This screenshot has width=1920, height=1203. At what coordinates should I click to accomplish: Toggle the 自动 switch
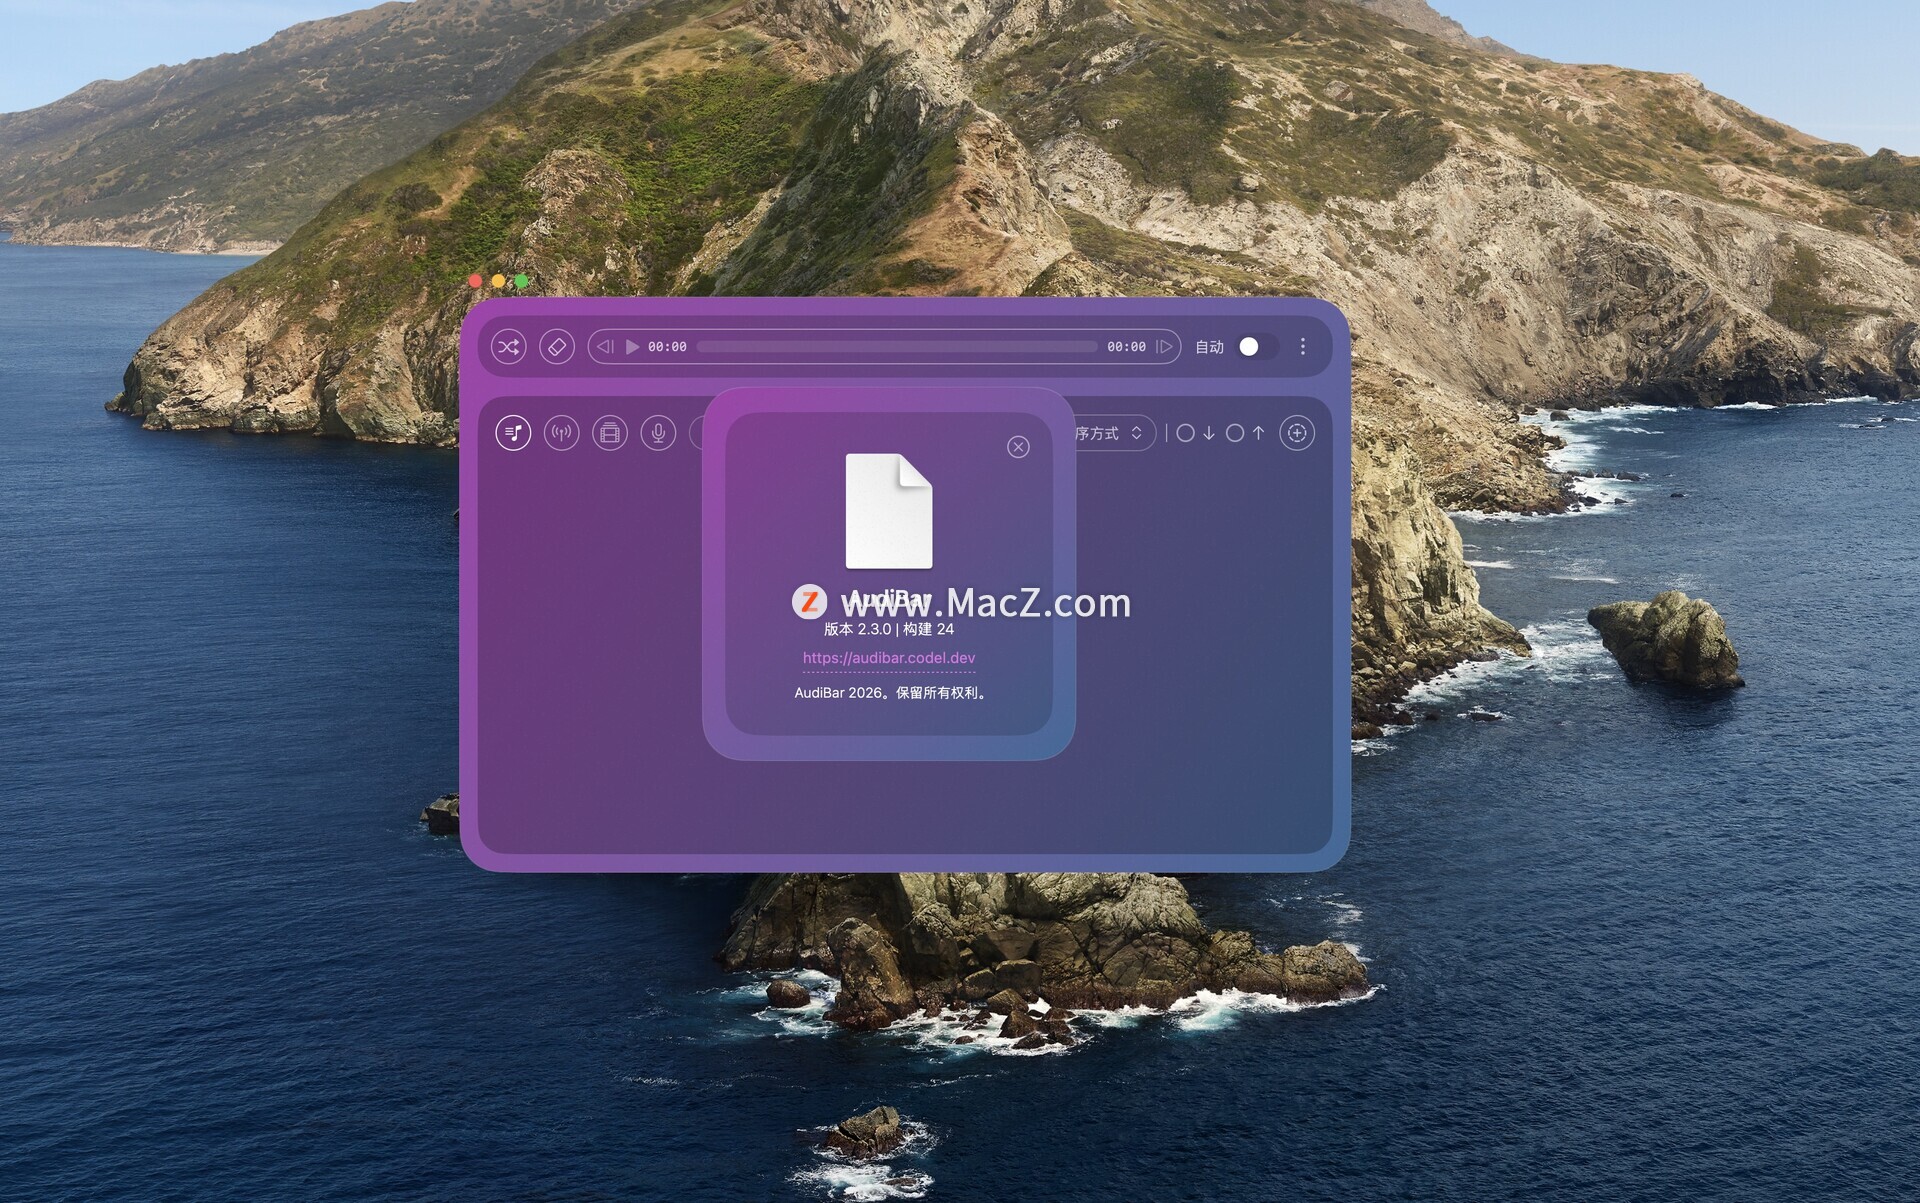tap(1257, 347)
